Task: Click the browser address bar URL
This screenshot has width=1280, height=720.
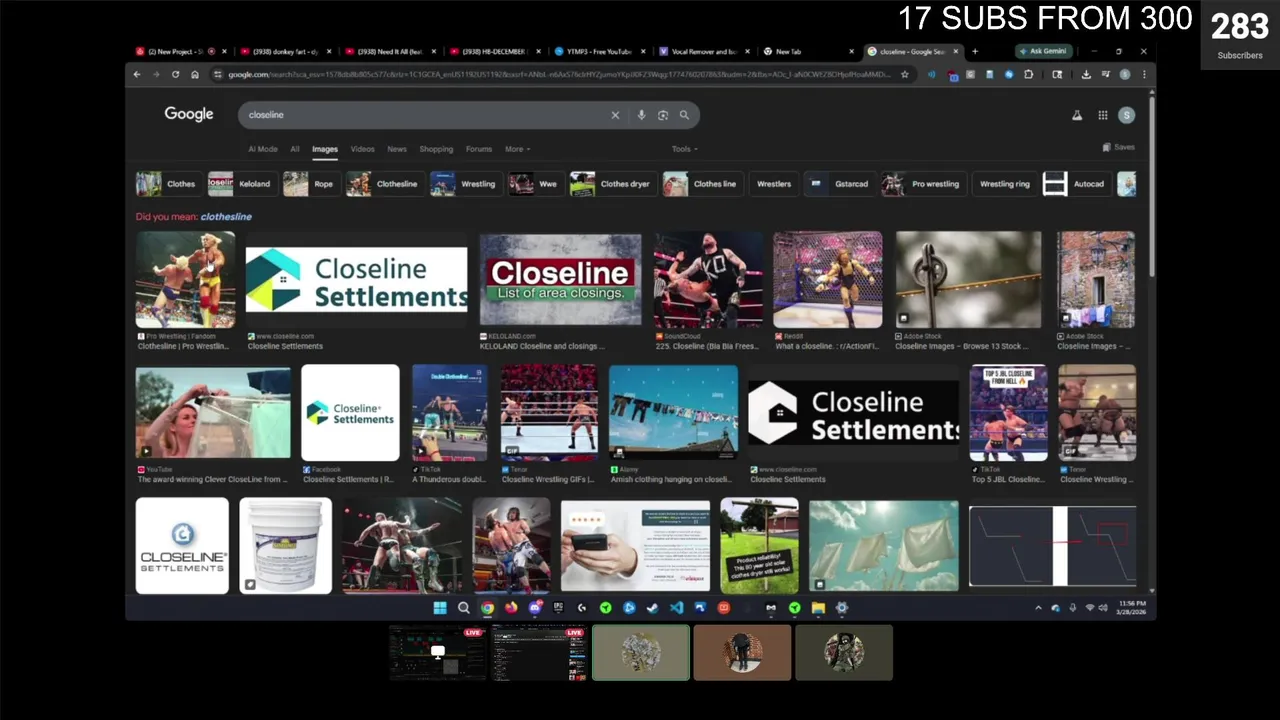Action: click(560, 74)
